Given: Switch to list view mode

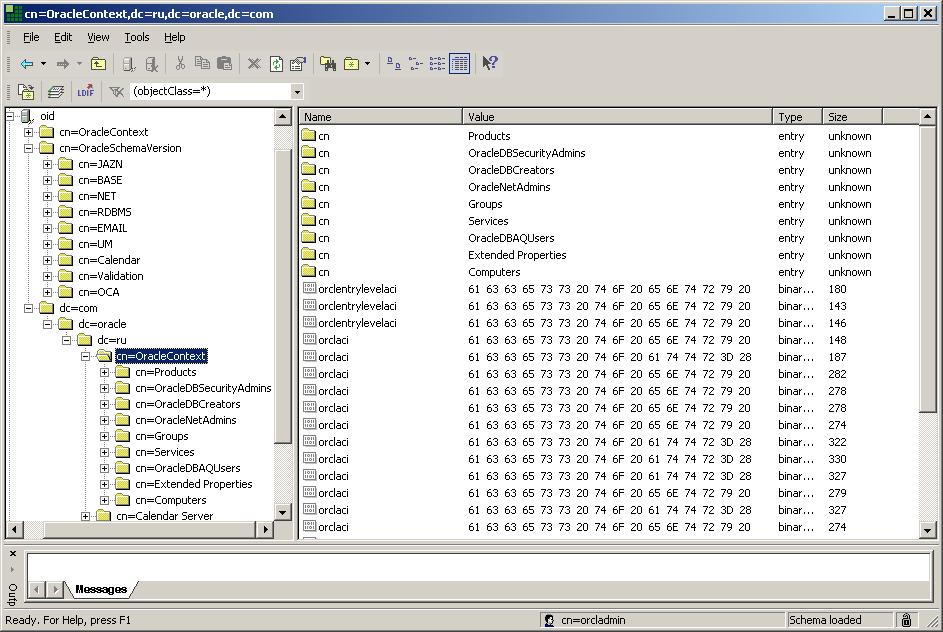Looking at the screenshot, I should point(437,63).
